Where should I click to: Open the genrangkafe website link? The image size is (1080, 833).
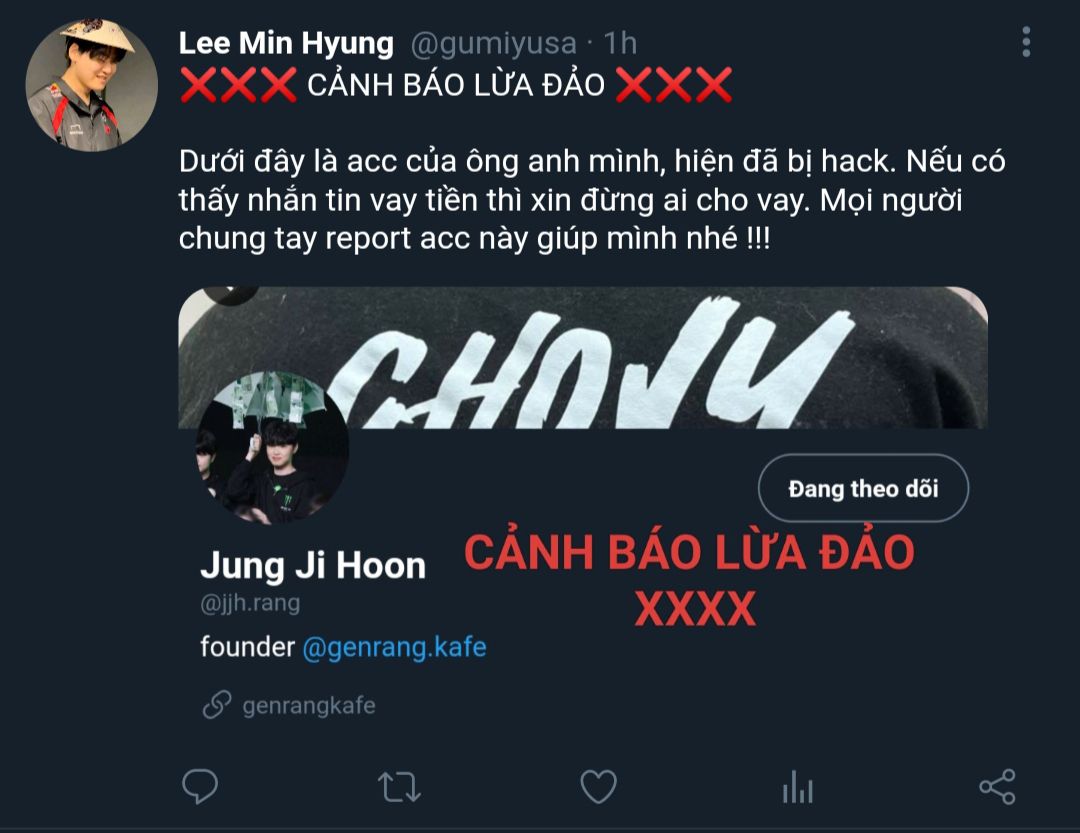pyautogui.click(x=309, y=706)
